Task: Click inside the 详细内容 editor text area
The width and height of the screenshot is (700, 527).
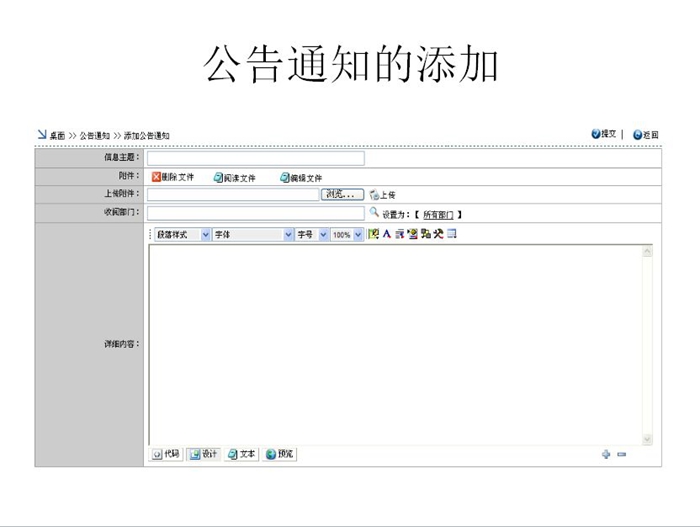Action: click(396, 345)
